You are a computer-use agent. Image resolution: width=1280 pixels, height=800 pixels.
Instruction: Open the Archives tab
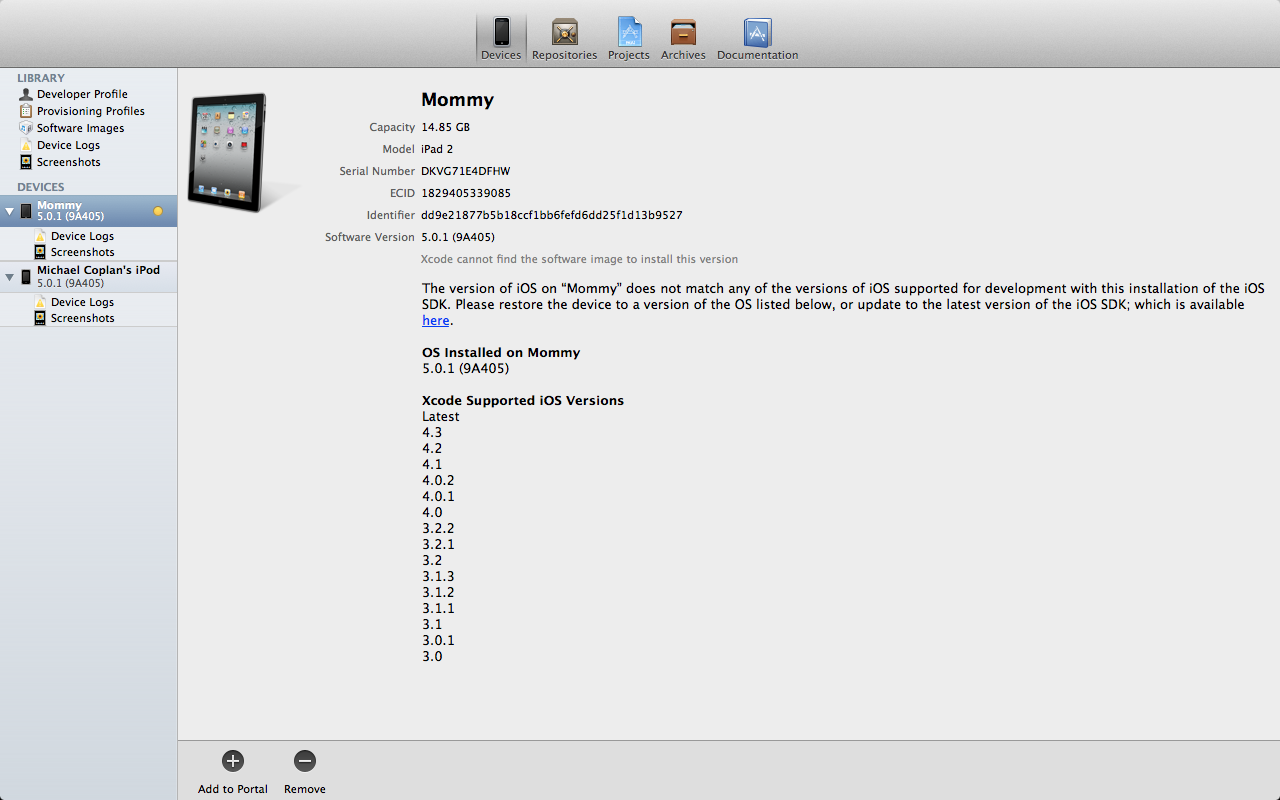683,39
